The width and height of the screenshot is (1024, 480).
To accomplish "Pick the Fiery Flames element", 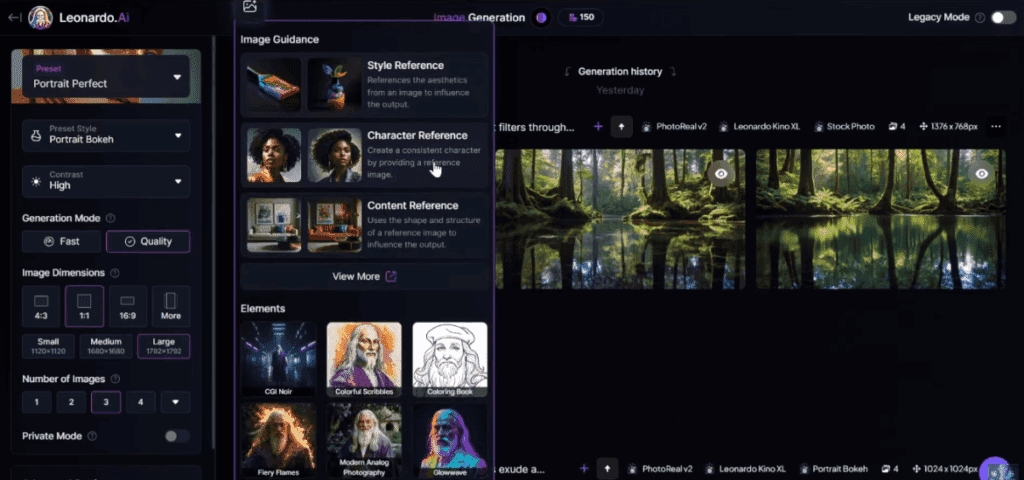I will coord(278,440).
